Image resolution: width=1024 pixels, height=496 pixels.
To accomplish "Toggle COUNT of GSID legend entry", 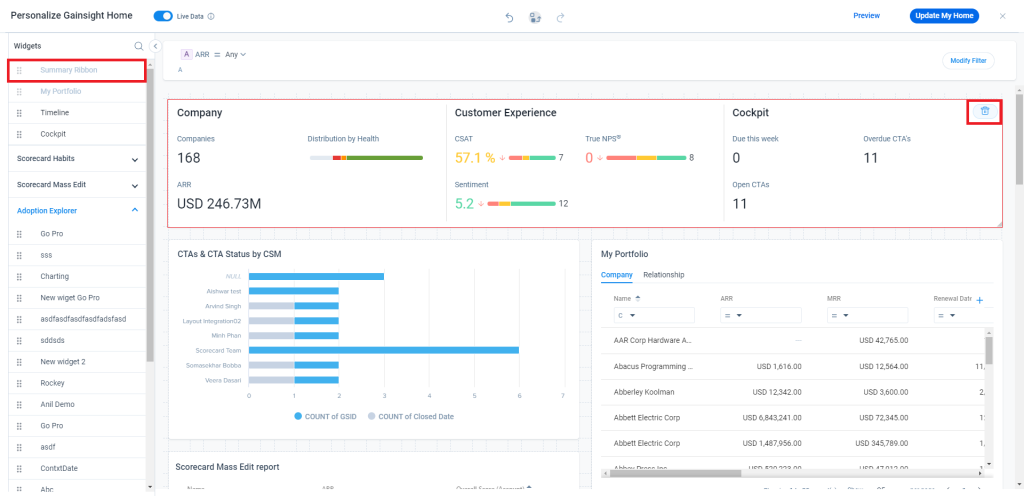I will [x=325, y=416].
